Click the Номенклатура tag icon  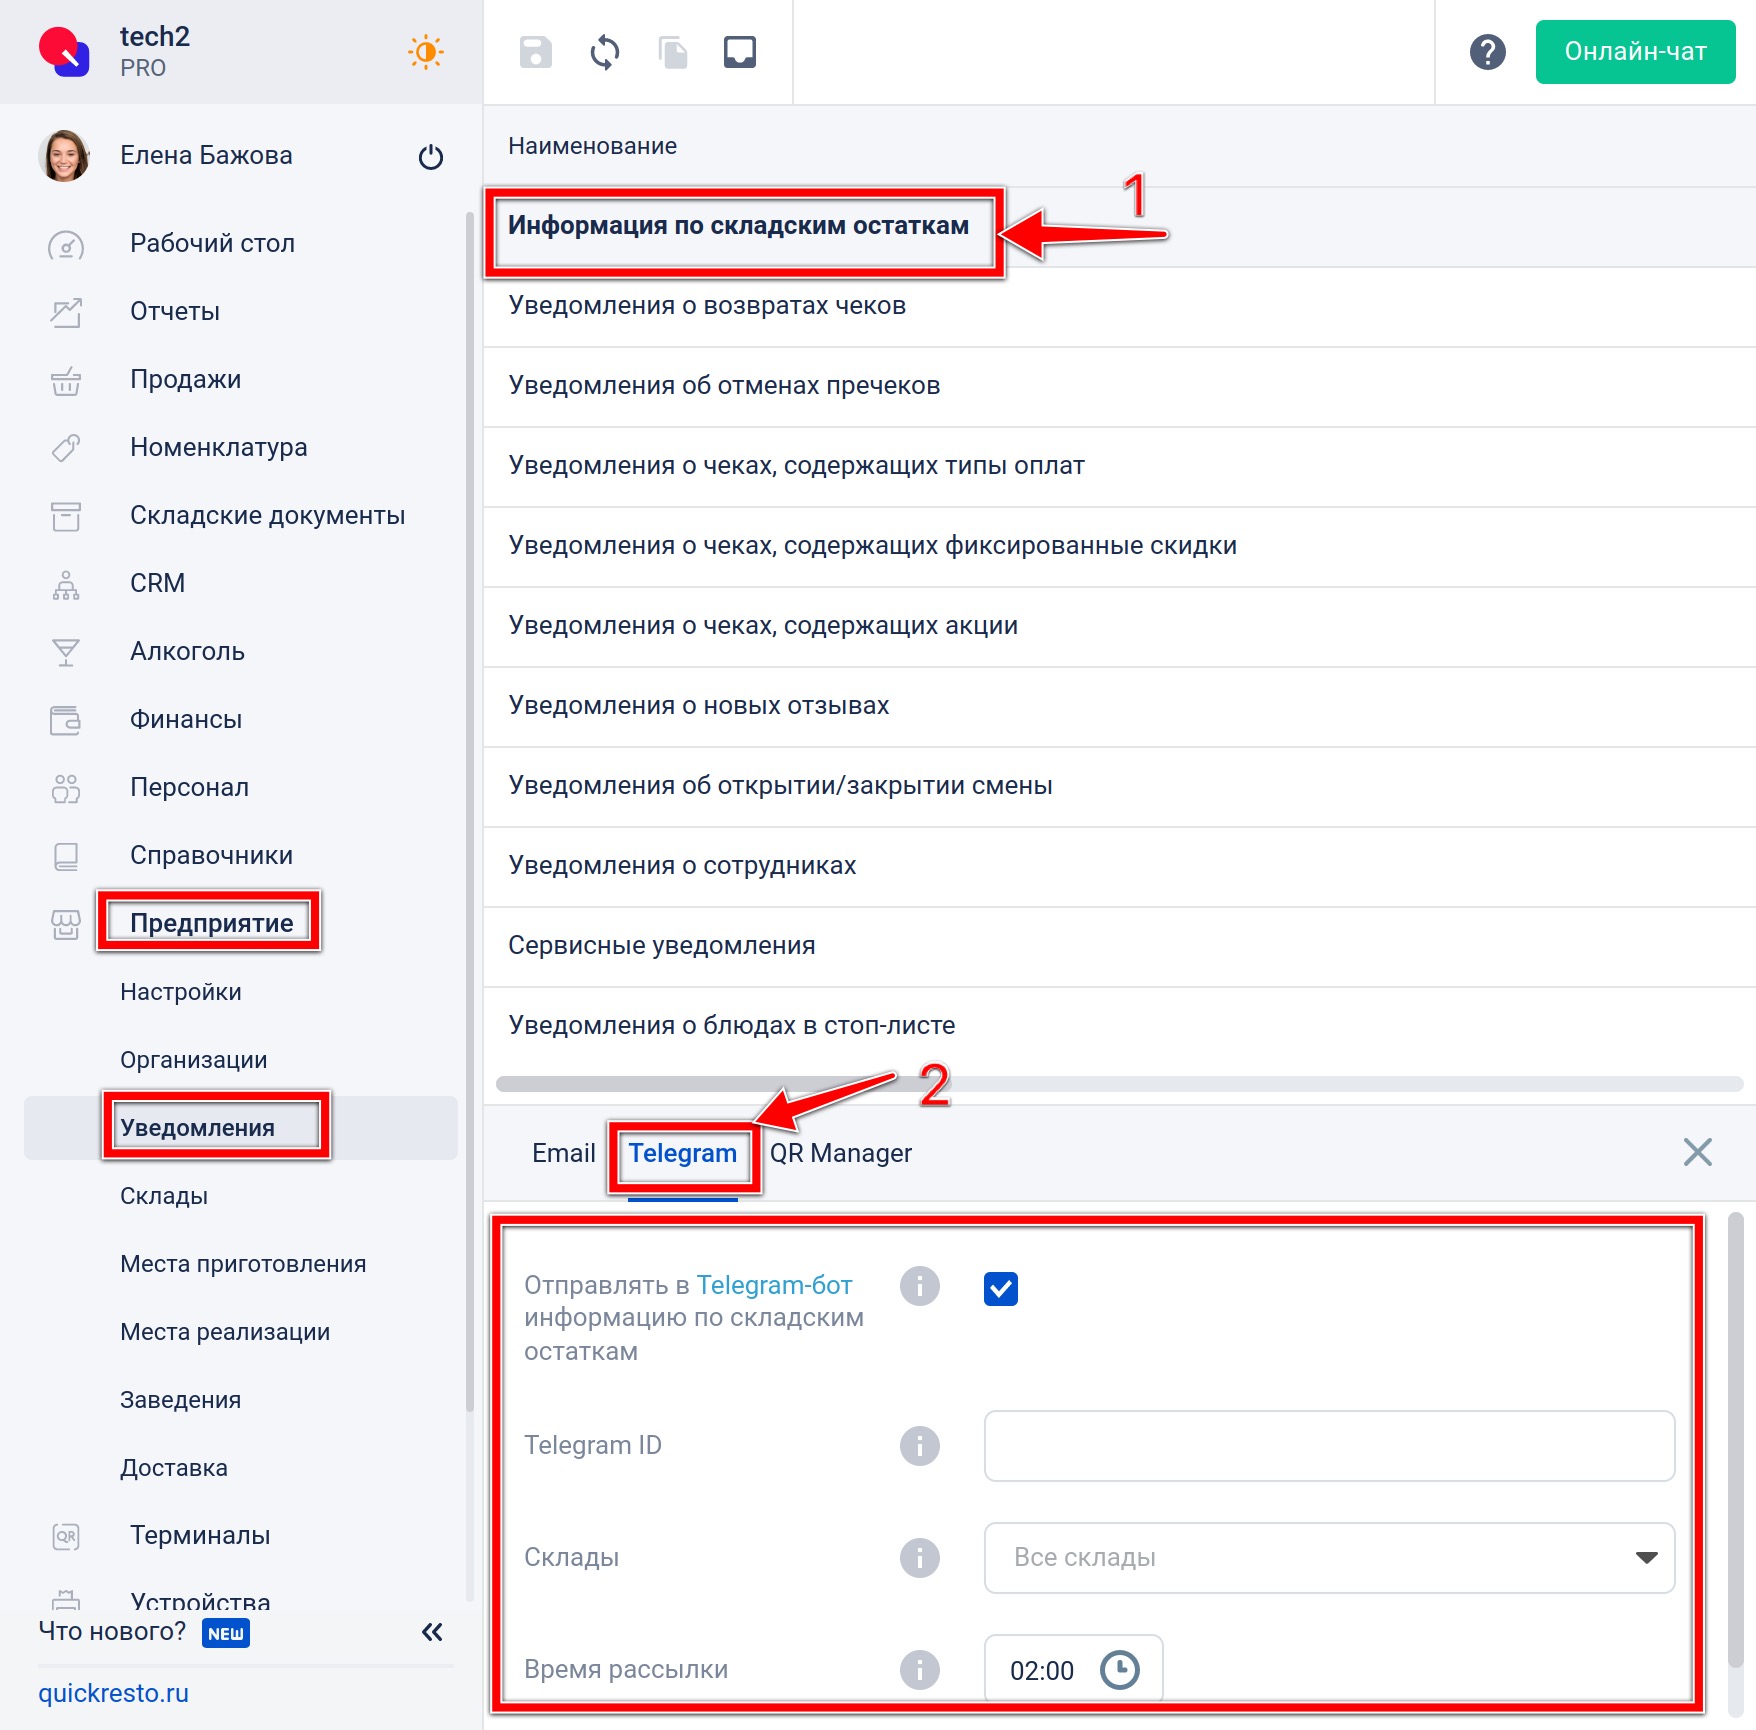pos(66,448)
